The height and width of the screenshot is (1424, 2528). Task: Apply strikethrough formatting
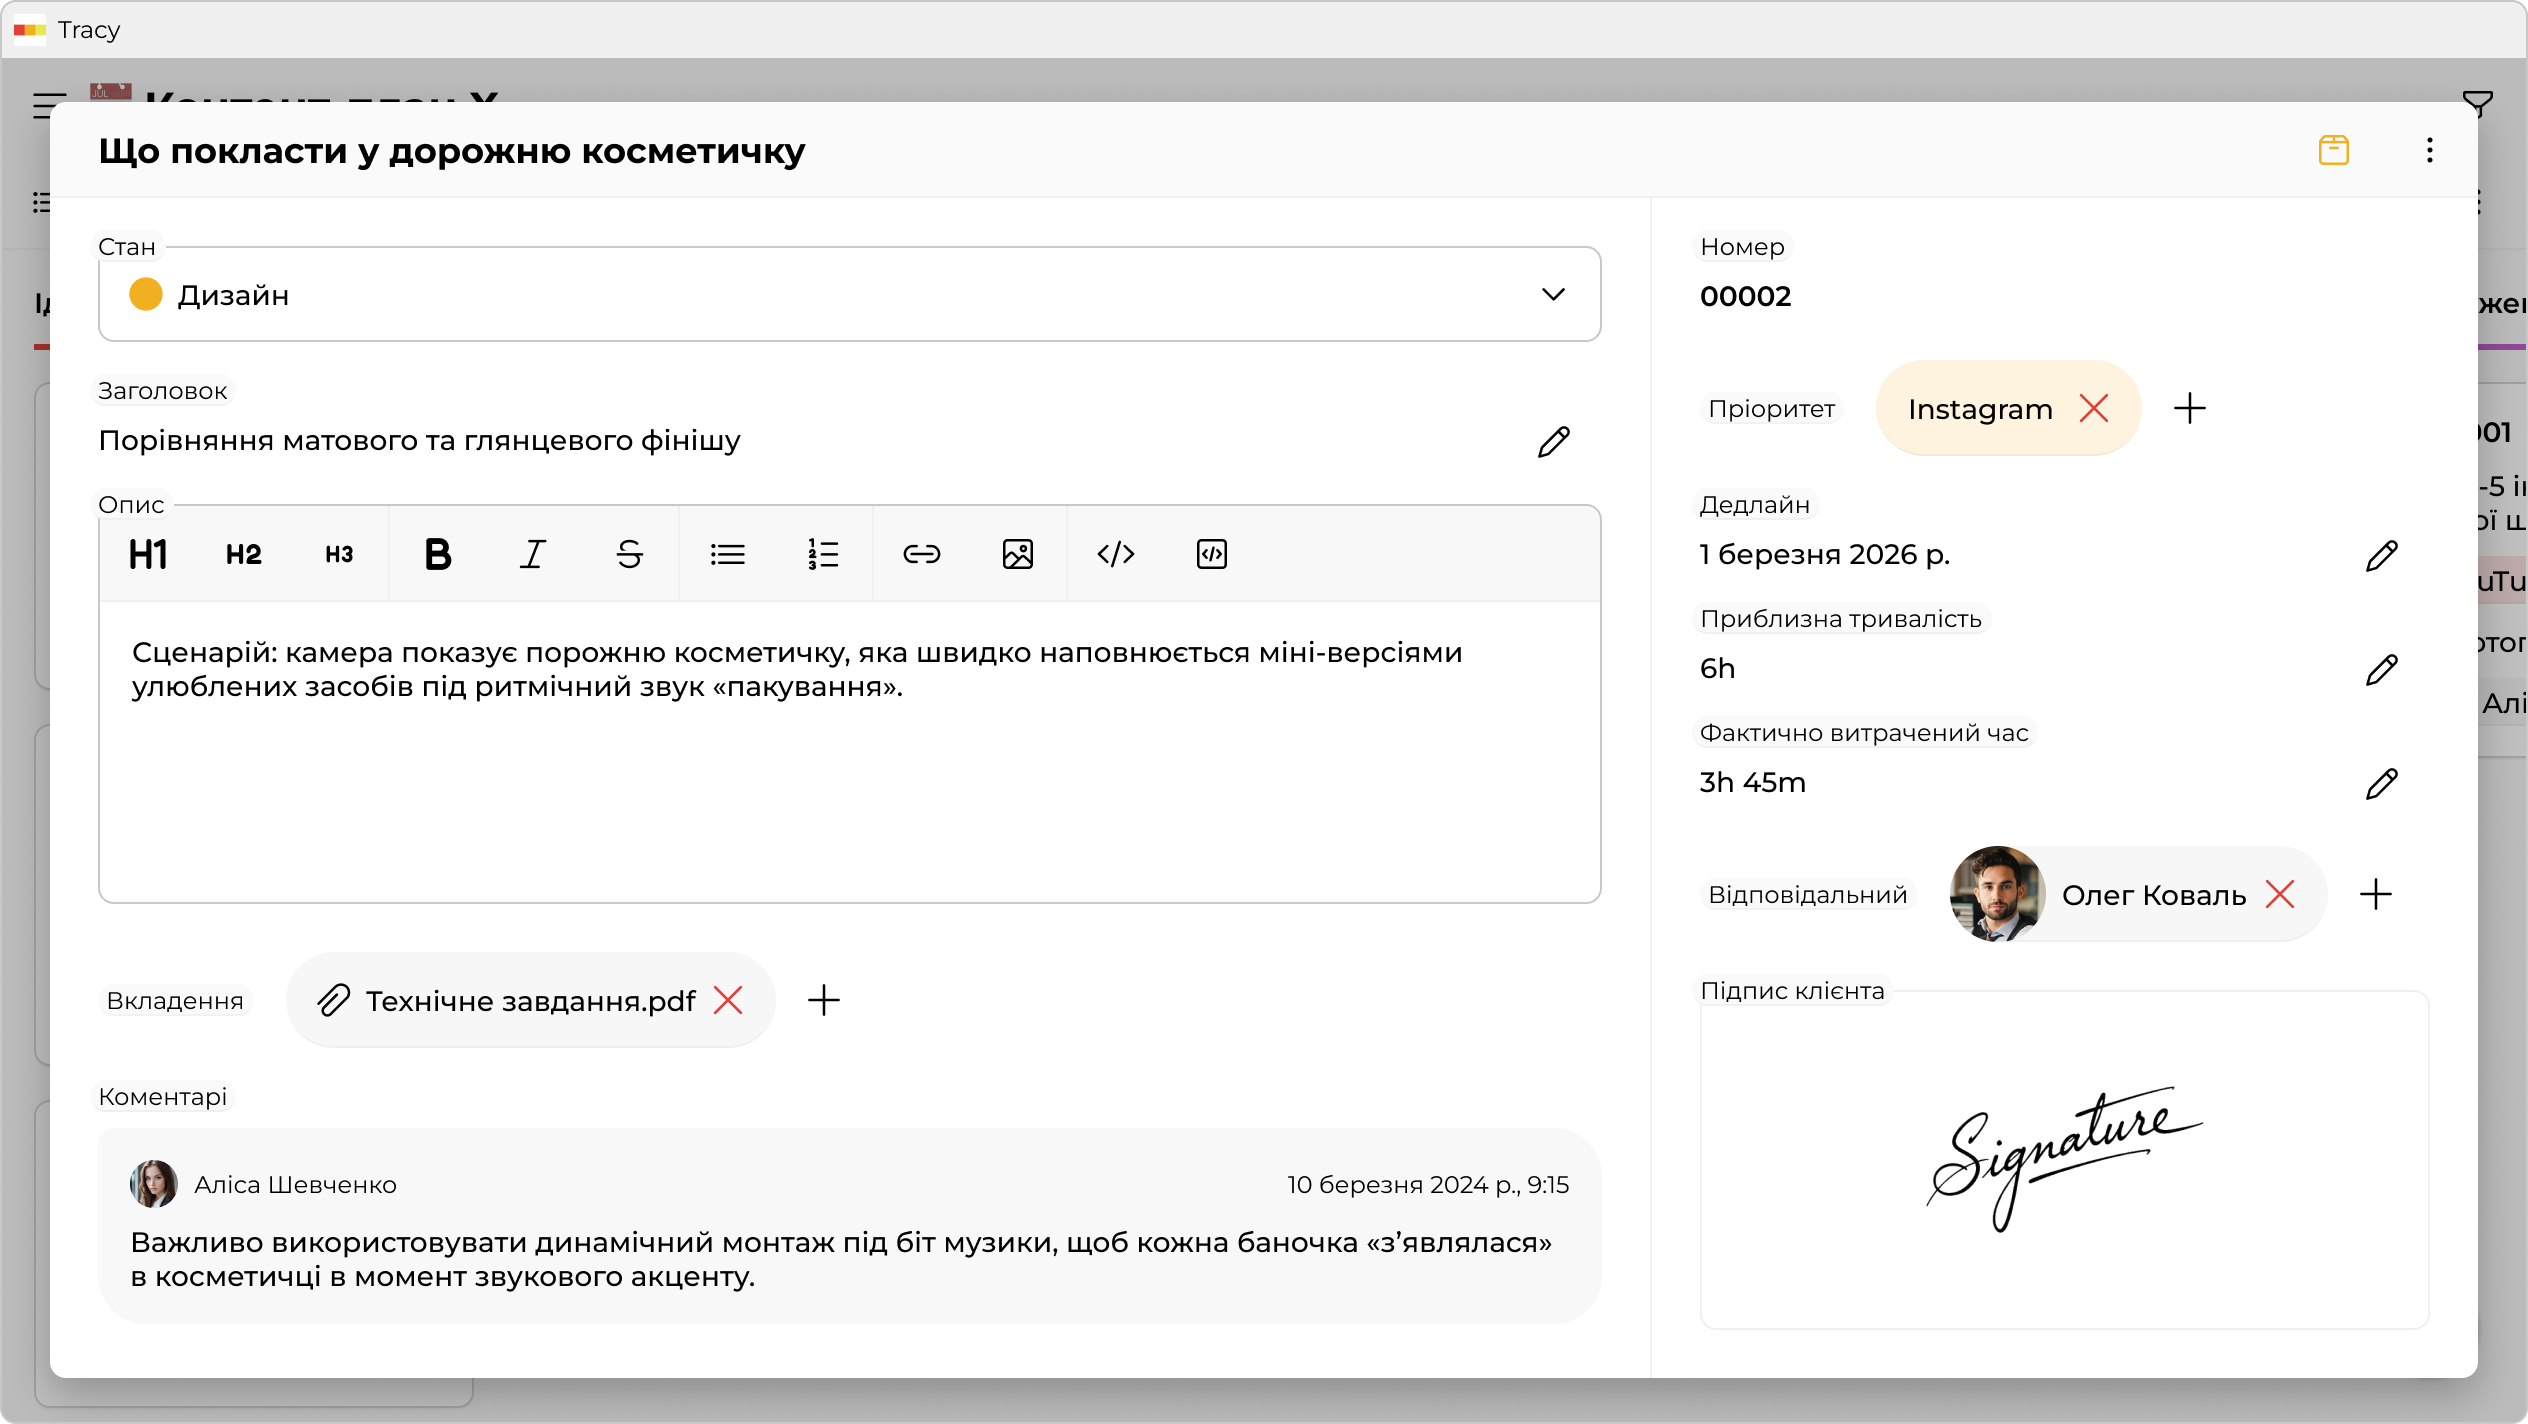coord(629,554)
